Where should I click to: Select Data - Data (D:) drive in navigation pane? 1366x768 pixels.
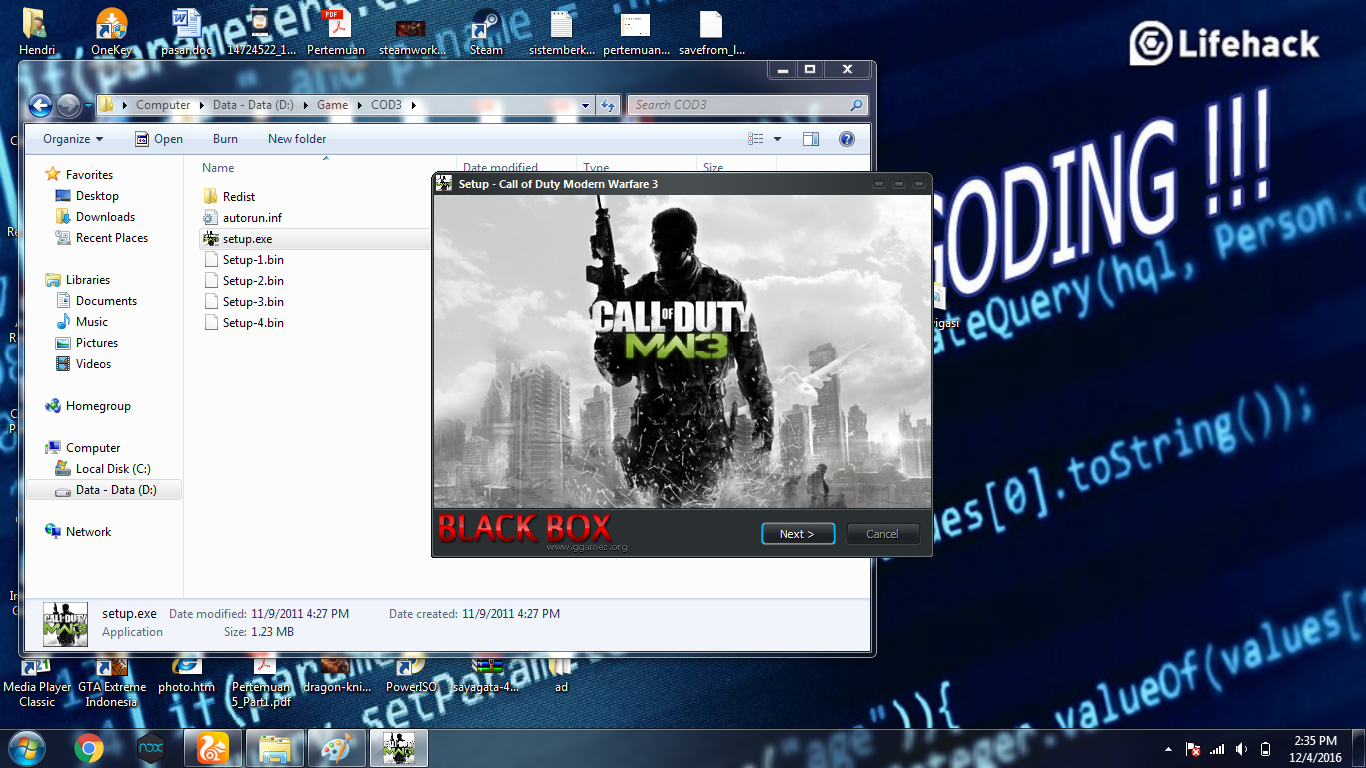click(x=104, y=490)
